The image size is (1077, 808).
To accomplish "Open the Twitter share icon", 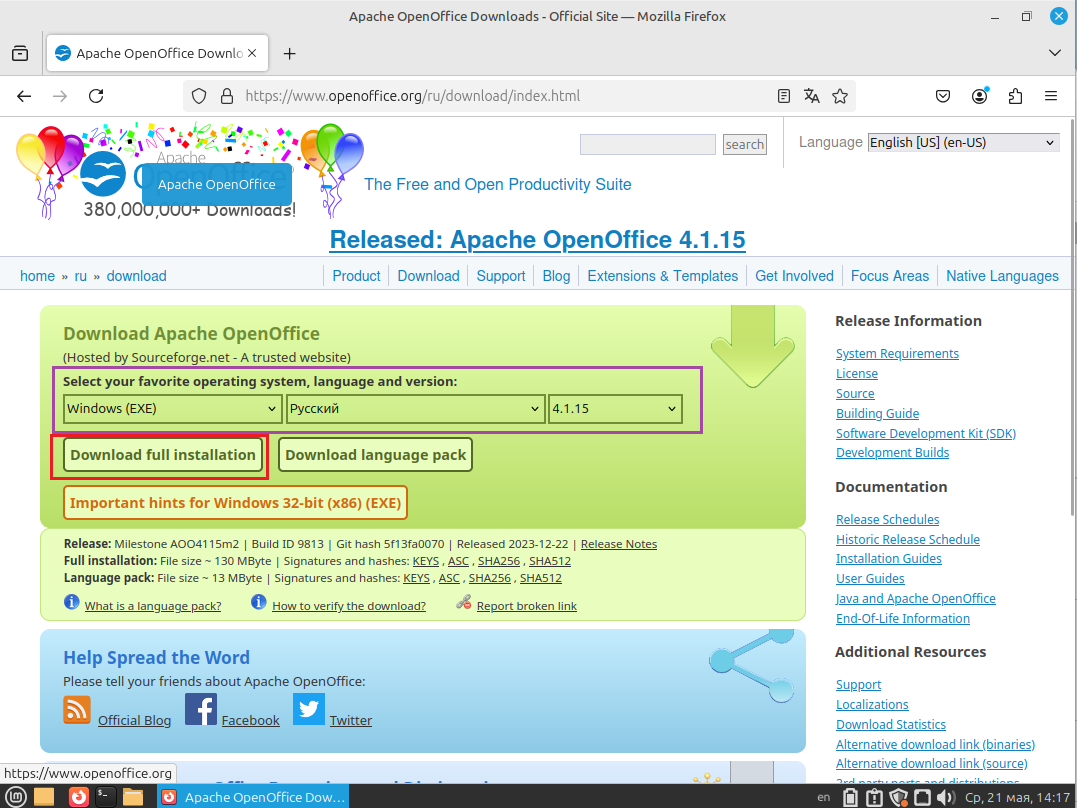I will tap(309, 709).
